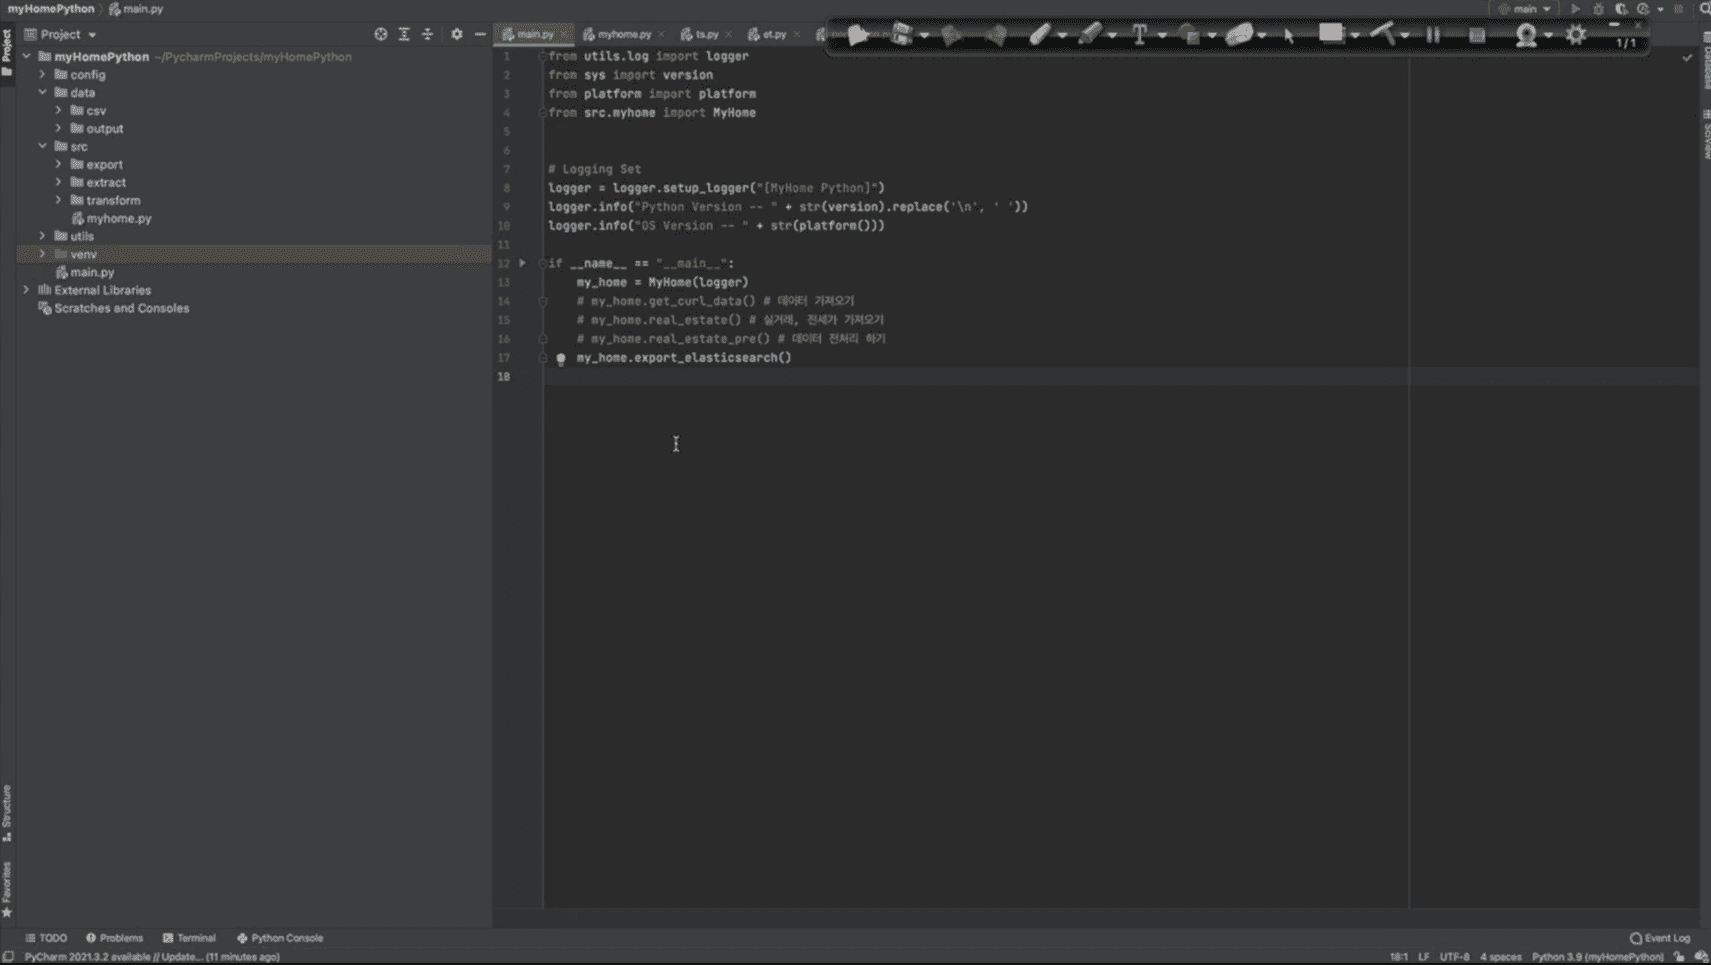Toggle the Structure tool window on left edge
Screen dimensions: 1711x965
[7, 812]
